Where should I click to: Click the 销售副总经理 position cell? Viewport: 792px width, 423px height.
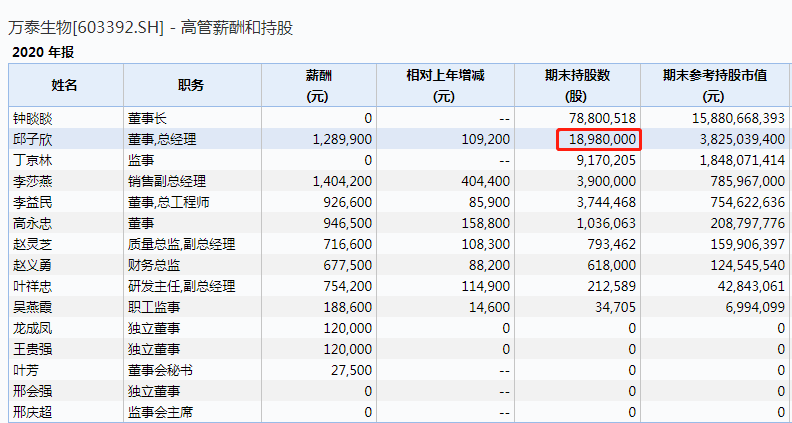tap(167, 181)
